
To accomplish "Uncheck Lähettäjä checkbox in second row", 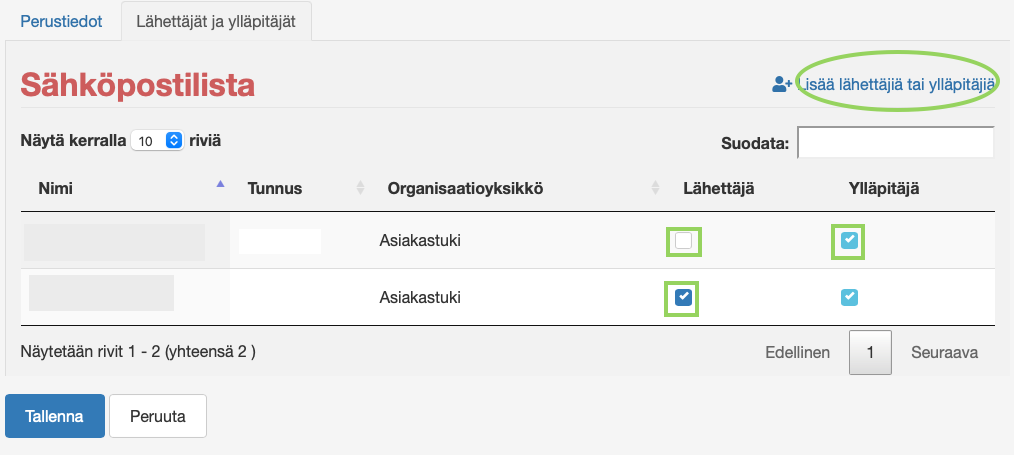I will point(683,297).
